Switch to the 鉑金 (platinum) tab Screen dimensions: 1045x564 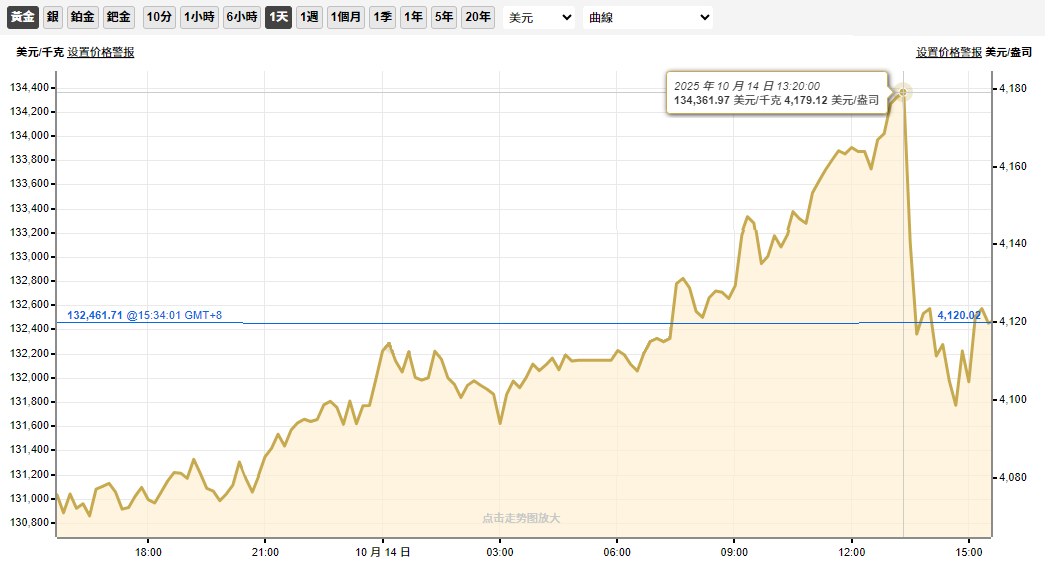point(83,17)
